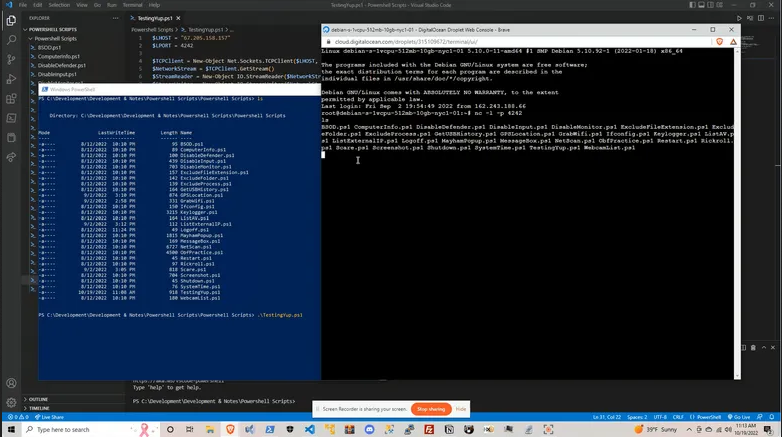Open the Windows Start menu
This screenshot has width=782, height=437.
[11, 430]
